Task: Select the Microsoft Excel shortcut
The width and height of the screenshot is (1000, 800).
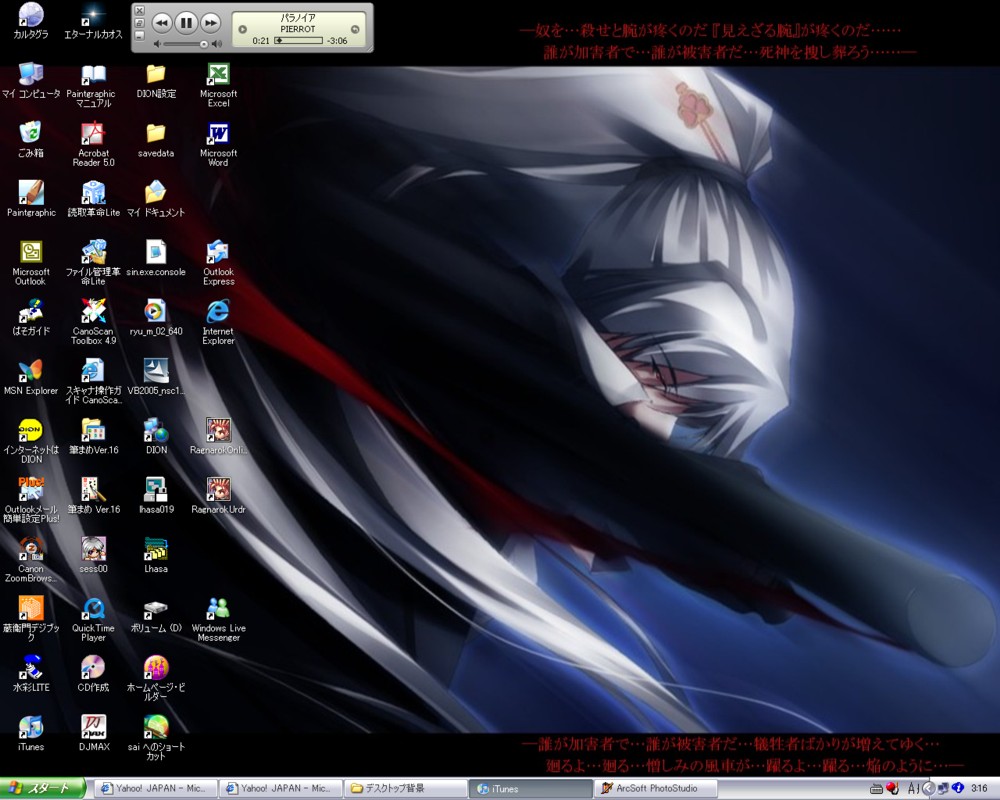Action: point(218,85)
